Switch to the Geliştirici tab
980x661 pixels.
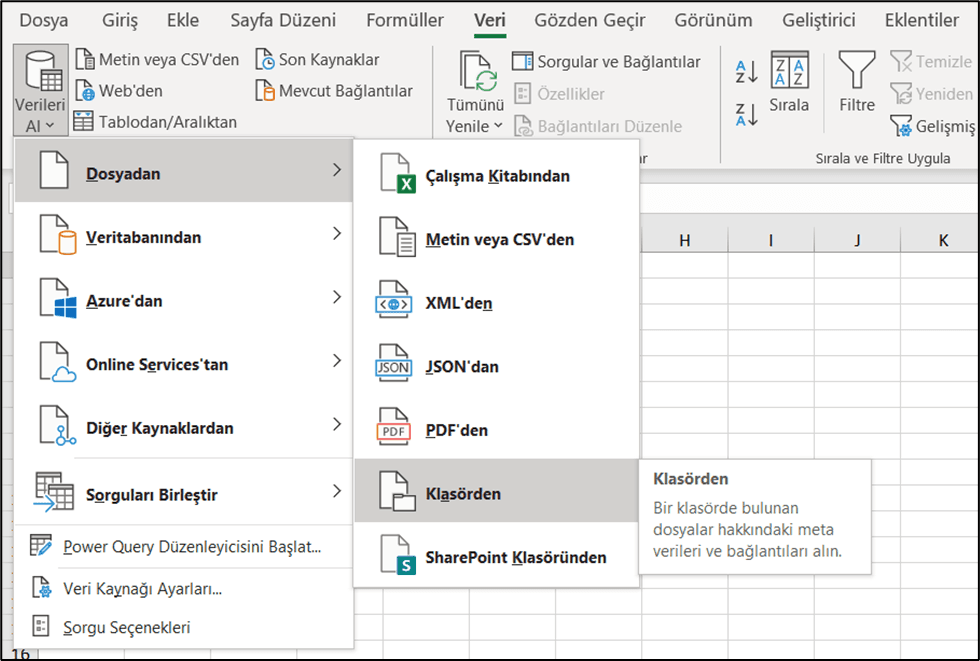(x=819, y=21)
